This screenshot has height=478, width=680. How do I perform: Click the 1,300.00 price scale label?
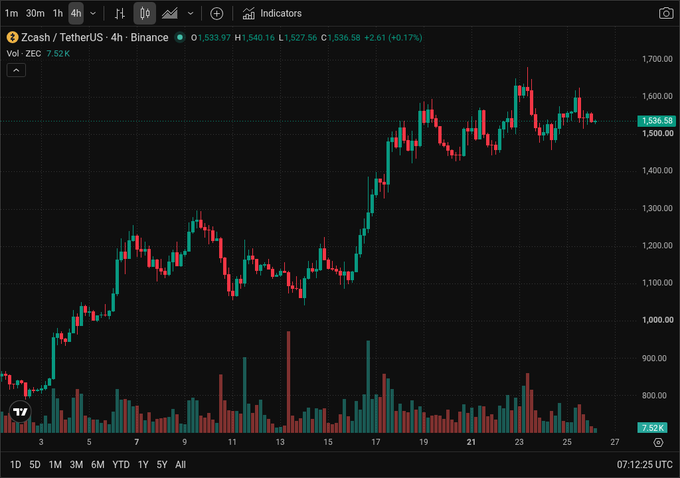click(657, 208)
